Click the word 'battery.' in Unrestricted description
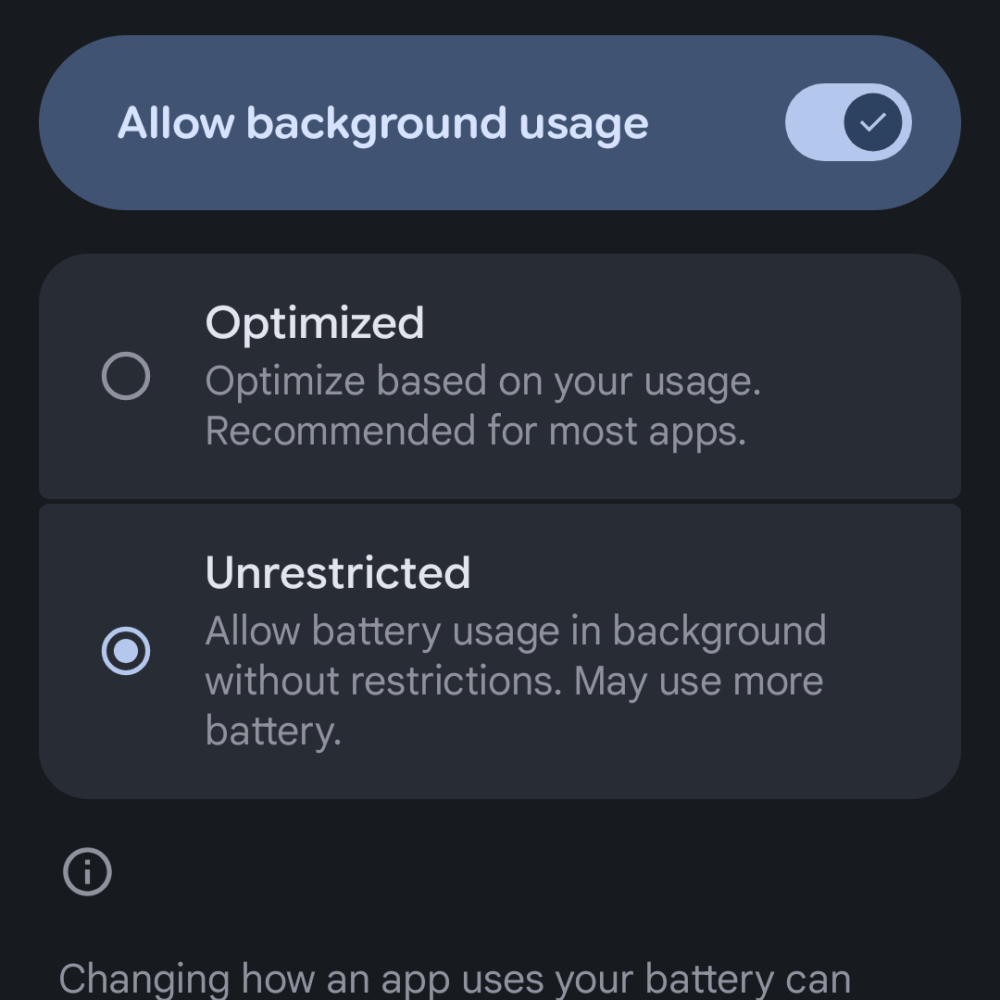This screenshot has width=1000, height=1000. [273, 731]
